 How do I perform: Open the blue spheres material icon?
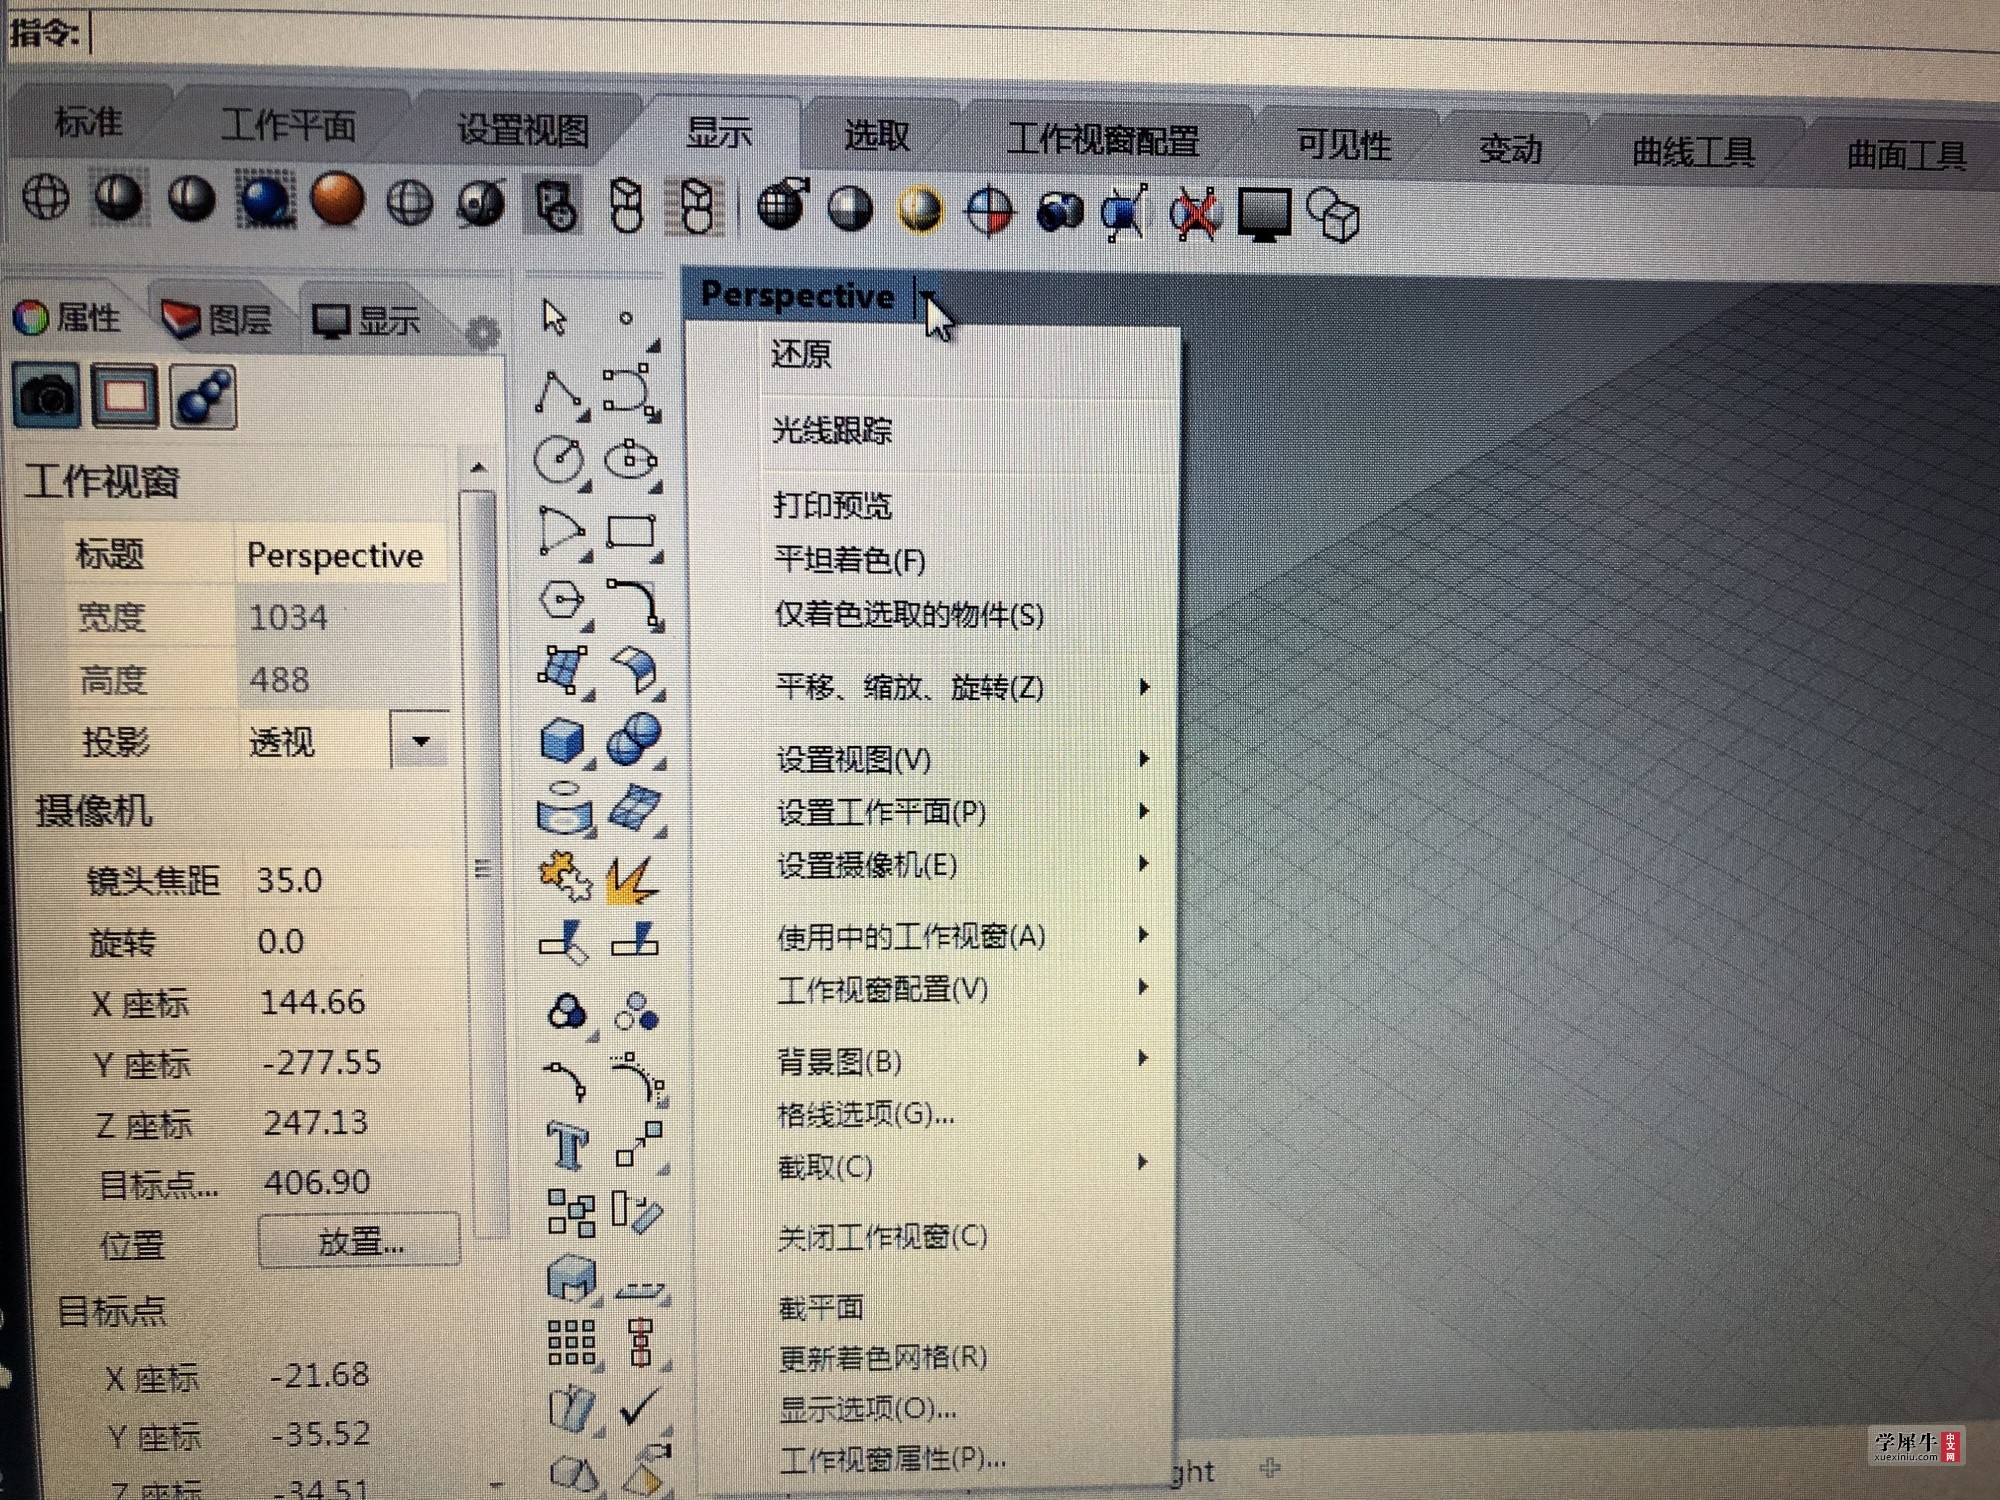click(203, 397)
